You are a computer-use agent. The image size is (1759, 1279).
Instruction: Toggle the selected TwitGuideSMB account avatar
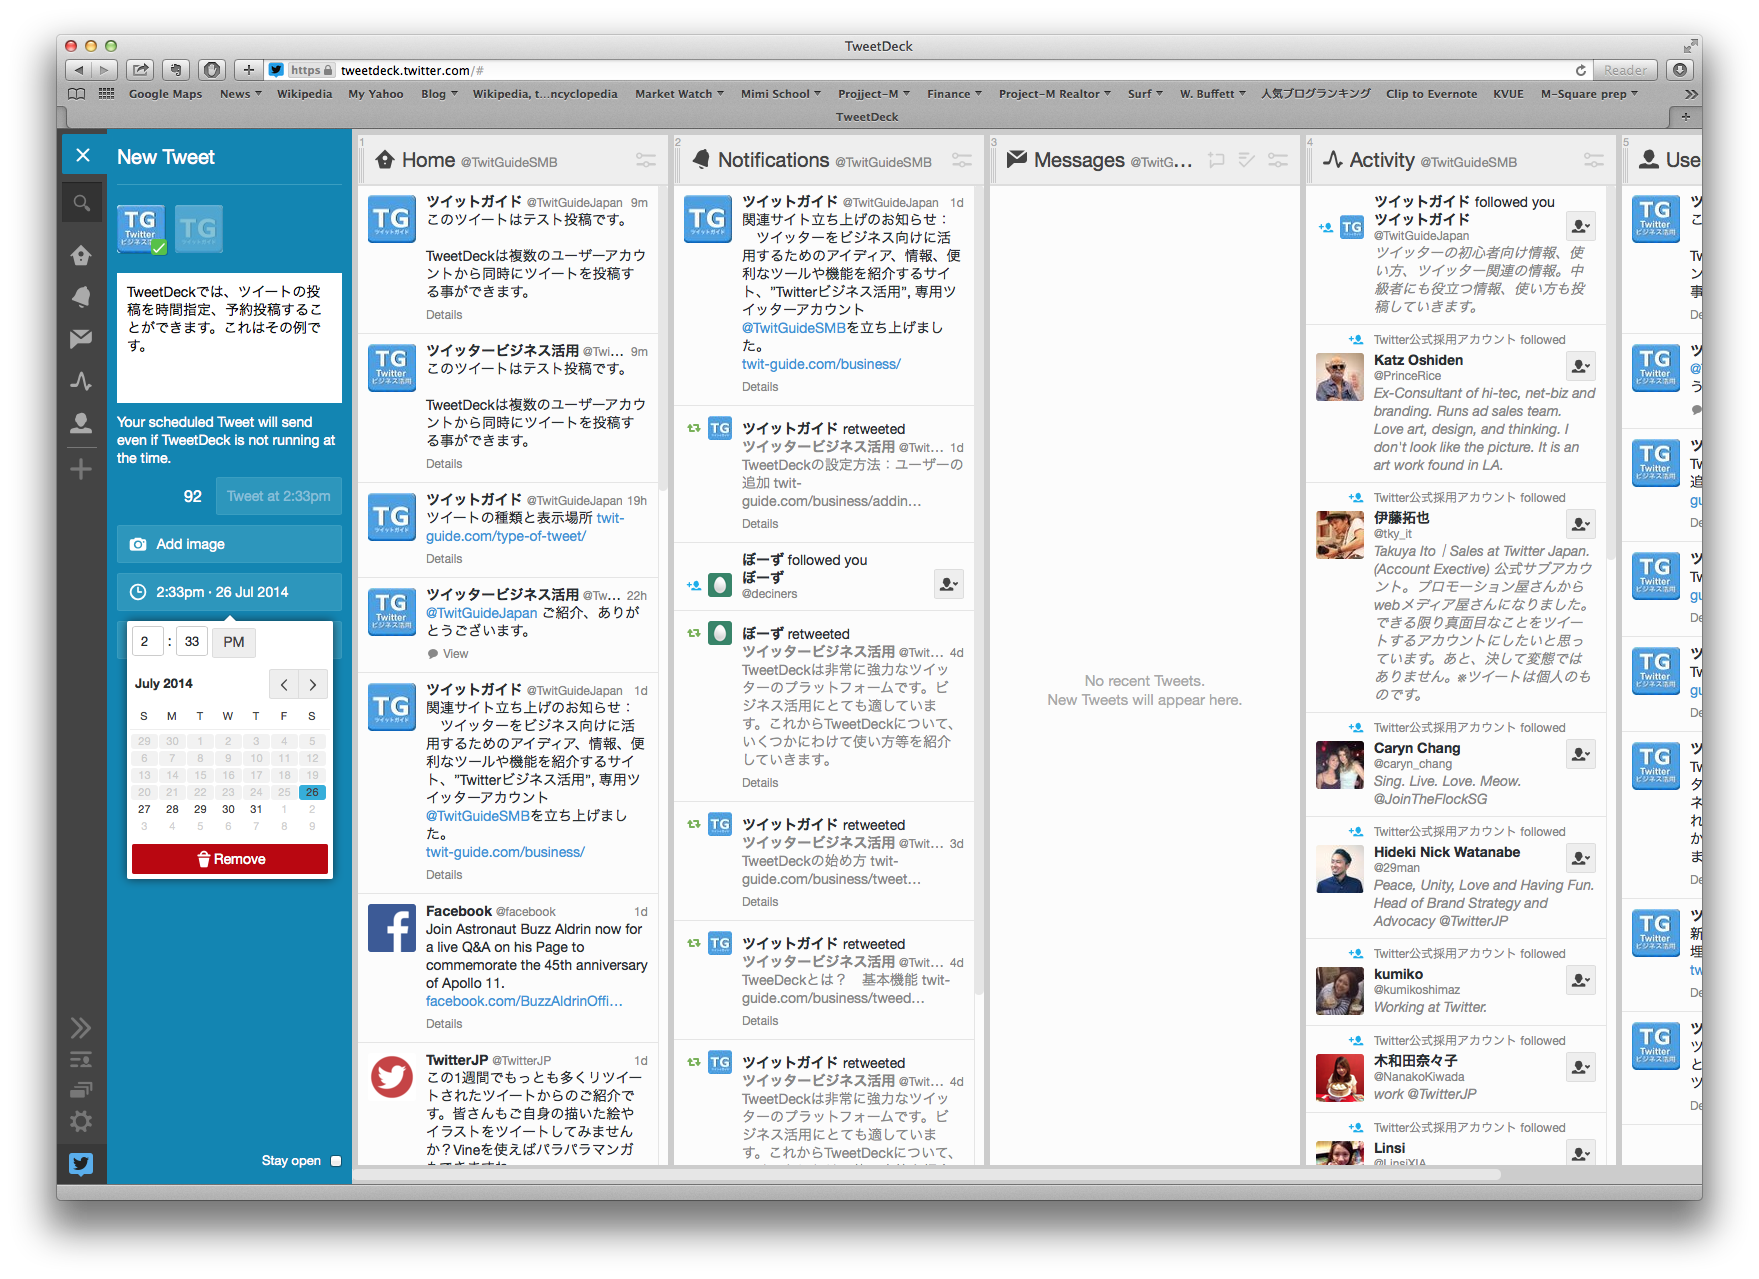[x=141, y=229]
